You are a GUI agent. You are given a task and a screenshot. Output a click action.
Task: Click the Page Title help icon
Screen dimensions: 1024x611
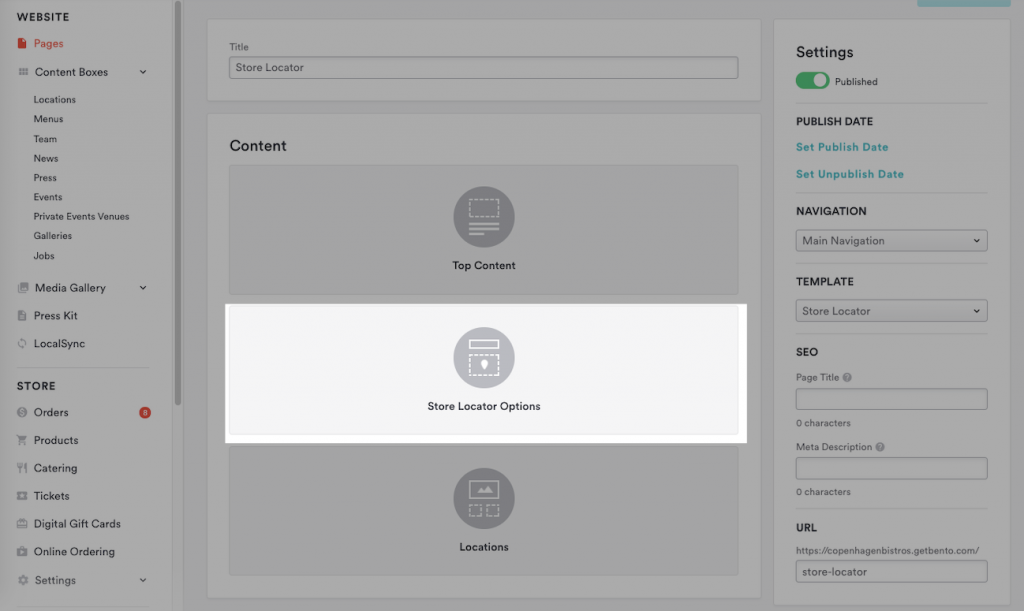(847, 377)
